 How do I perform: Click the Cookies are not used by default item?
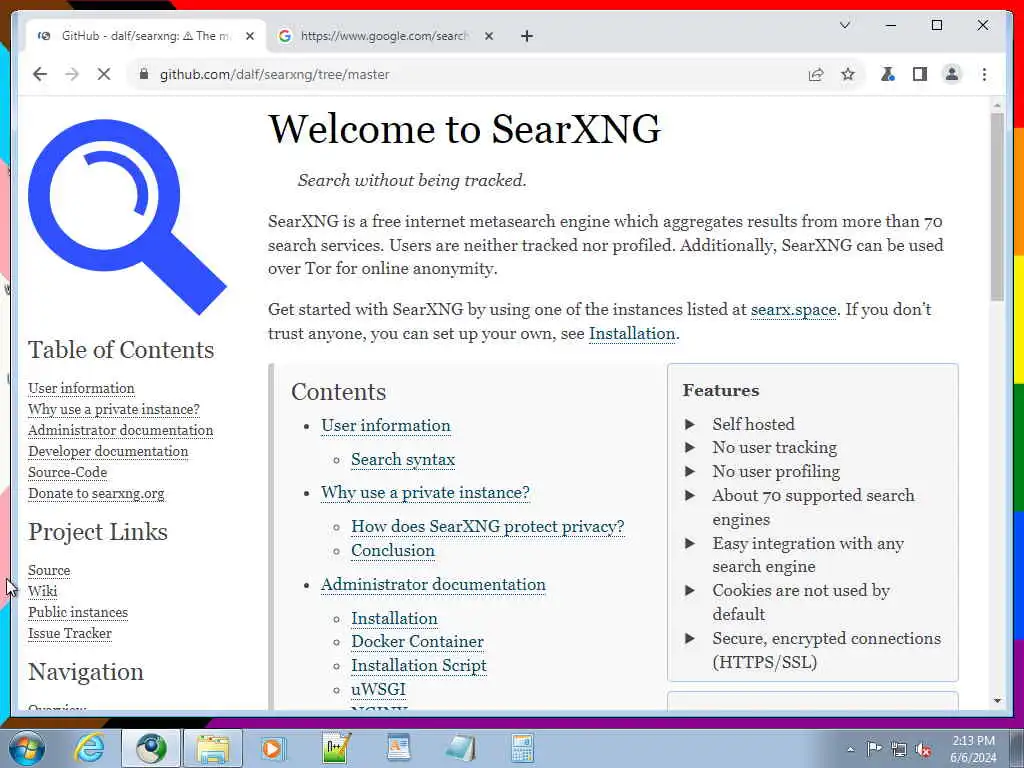coord(801,602)
